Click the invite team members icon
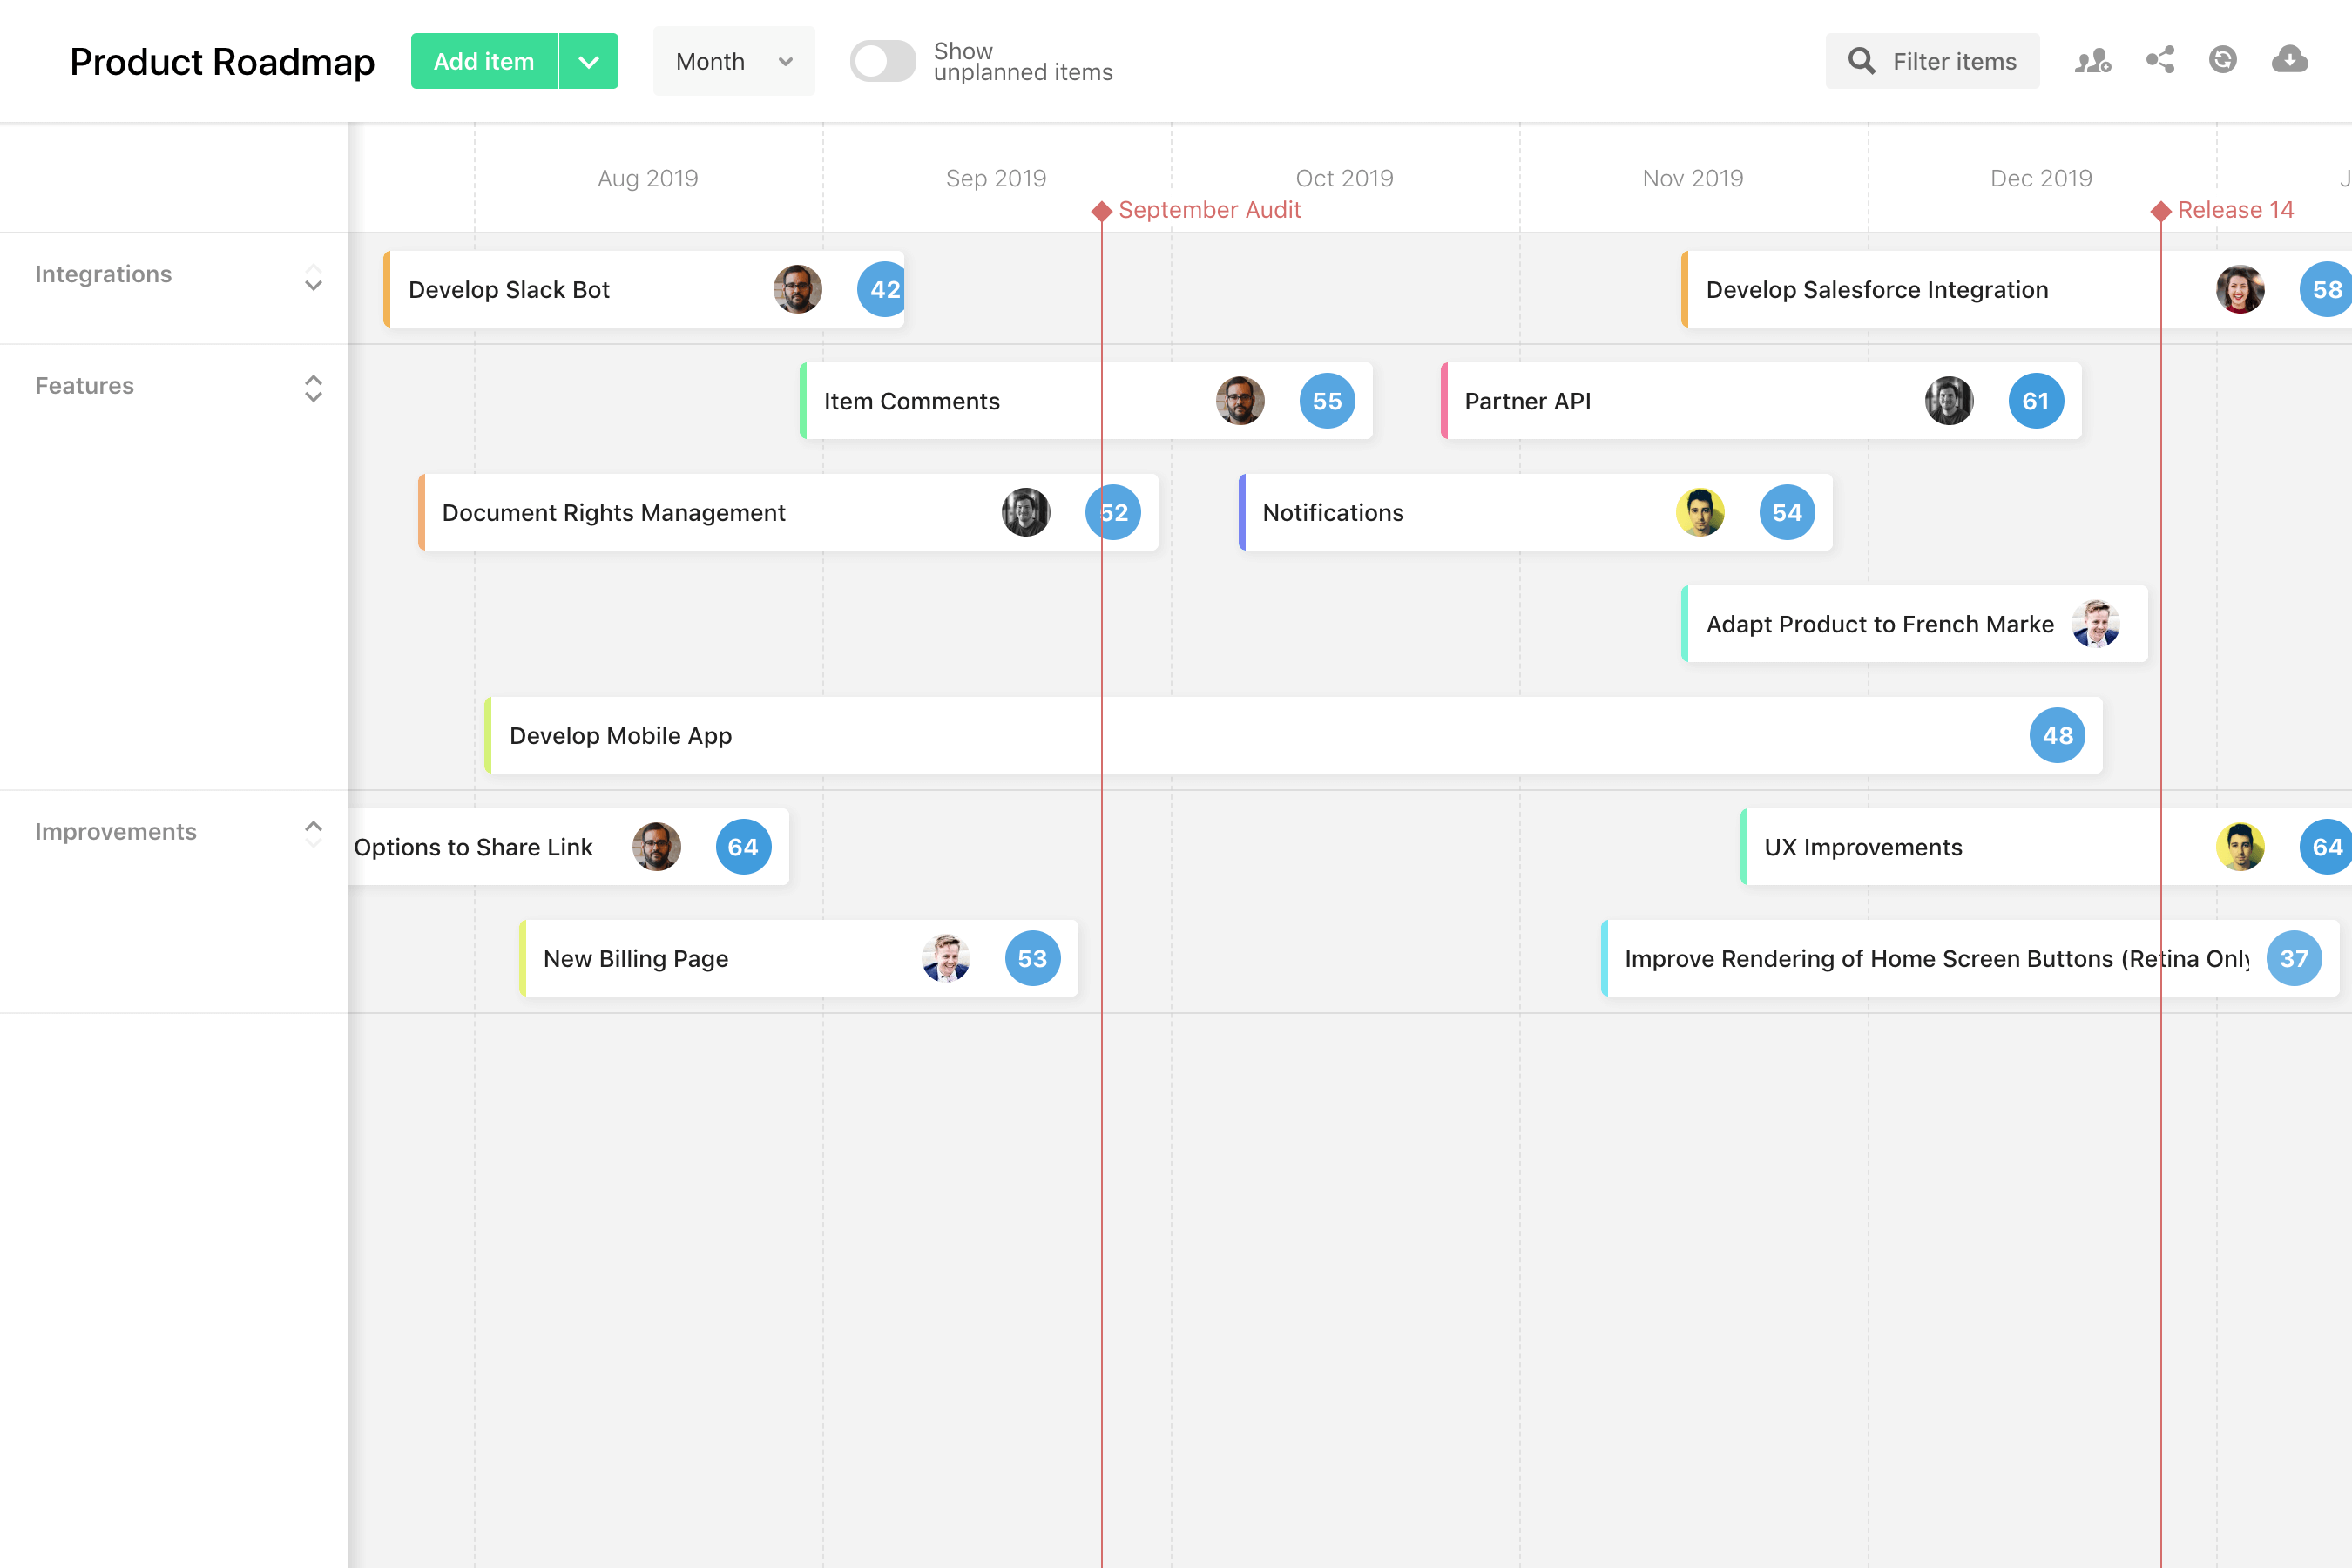Viewport: 2352px width, 1568px height. [x=2092, y=61]
